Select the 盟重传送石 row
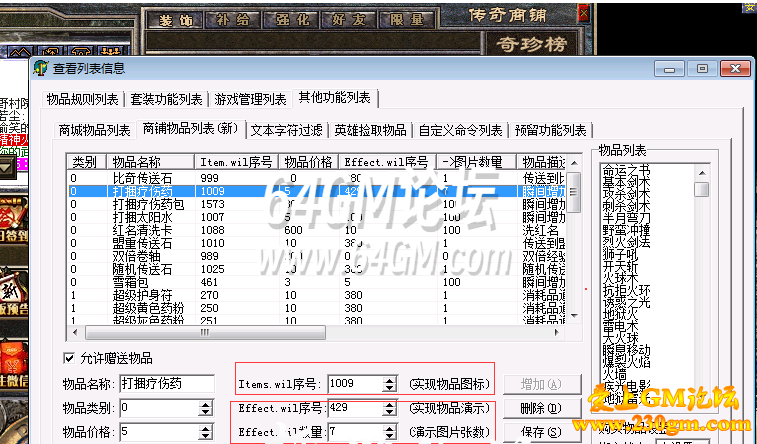757x444 pixels. 316,243
